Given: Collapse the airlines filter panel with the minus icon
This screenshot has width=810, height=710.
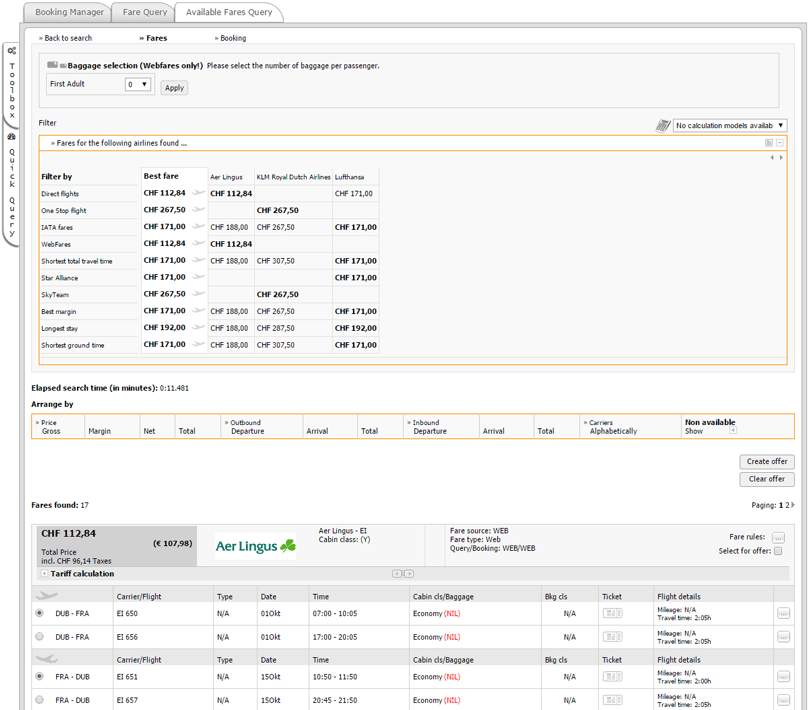Looking at the screenshot, I should click(x=780, y=143).
